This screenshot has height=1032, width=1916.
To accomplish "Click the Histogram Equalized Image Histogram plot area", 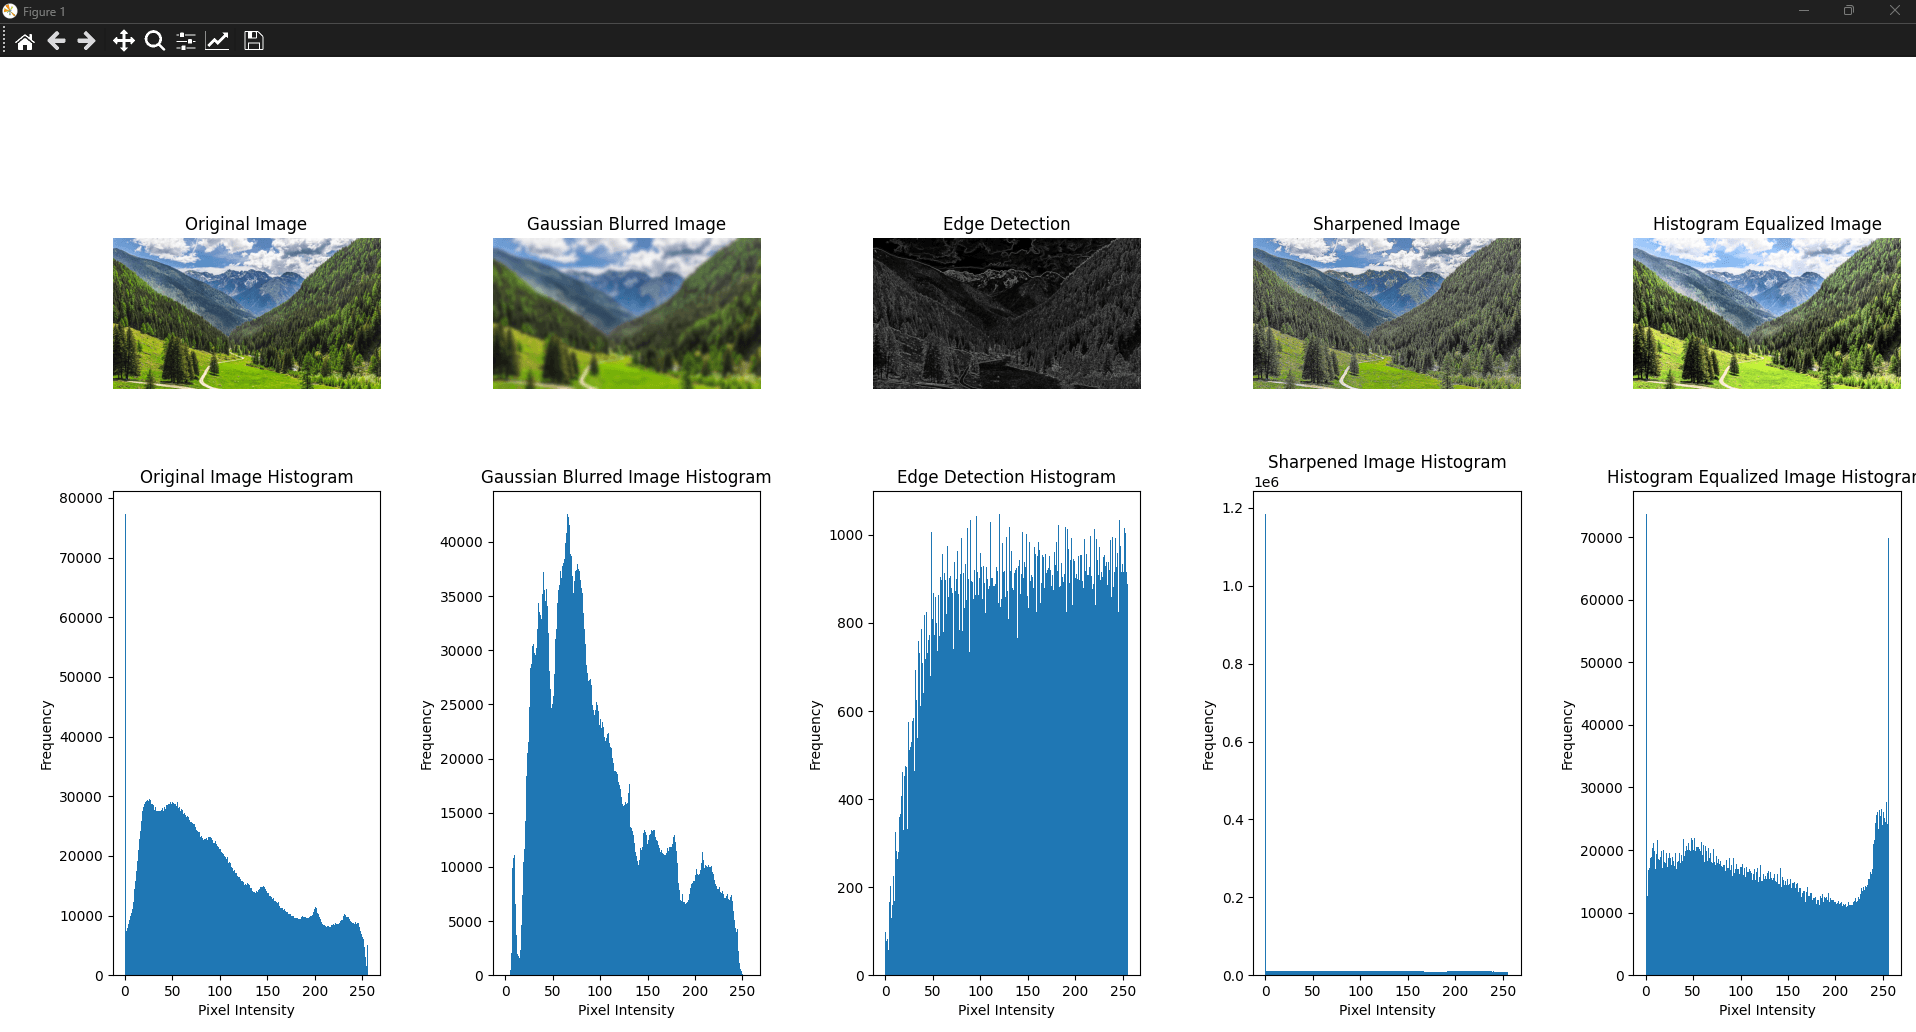I will pos(1767,733).
